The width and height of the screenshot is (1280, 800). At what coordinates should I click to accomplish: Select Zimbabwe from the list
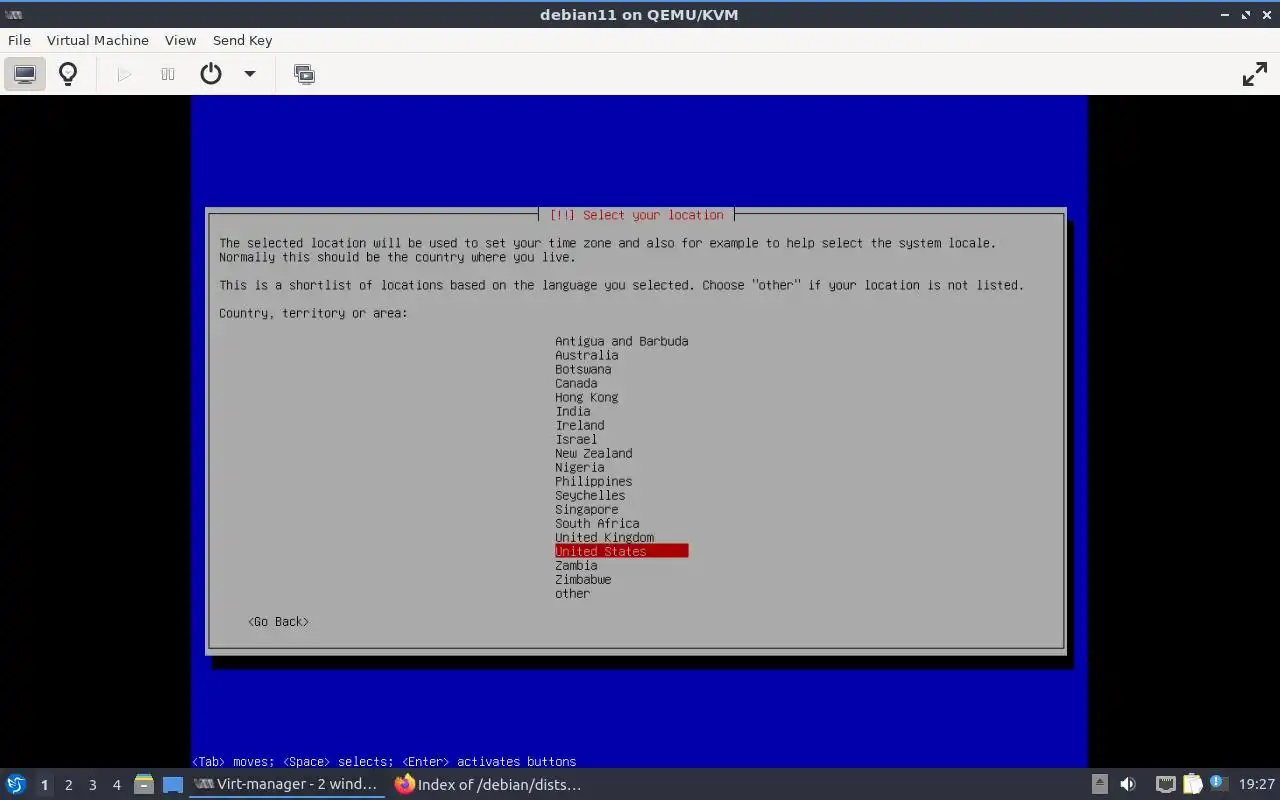pyautogui.click(x=583, y=579)
